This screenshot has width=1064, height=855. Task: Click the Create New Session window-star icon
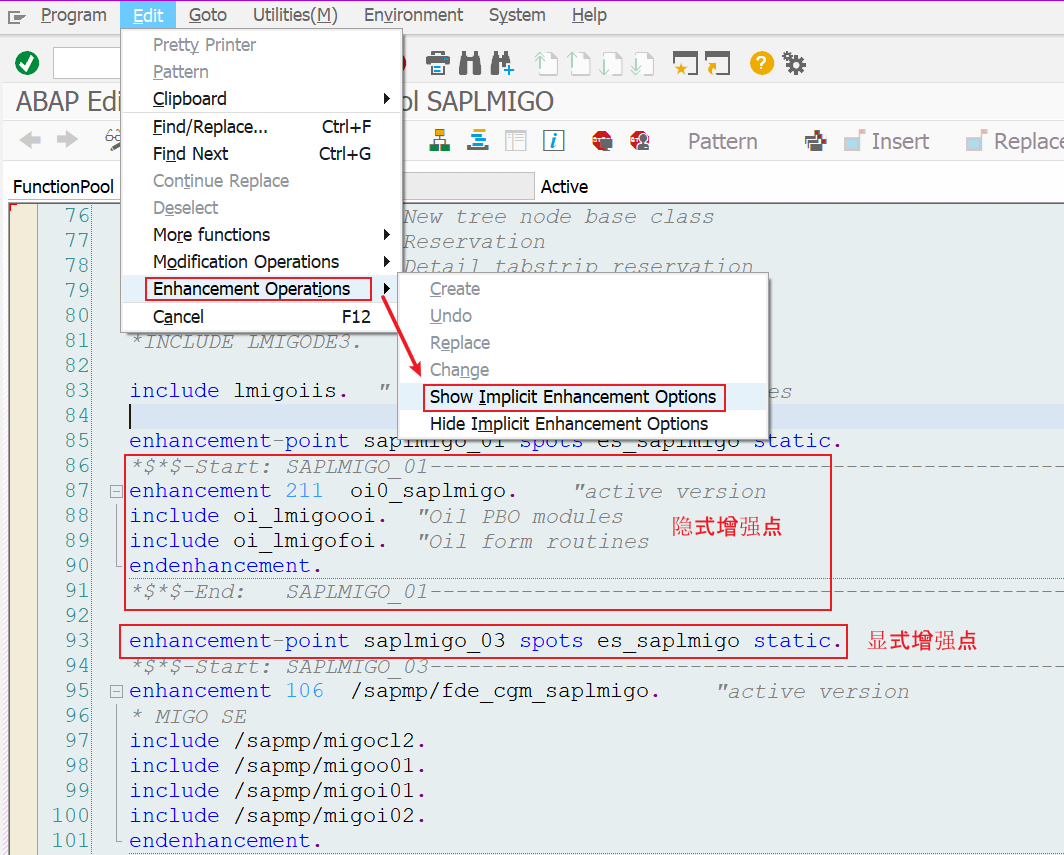[x=685, y=63]
